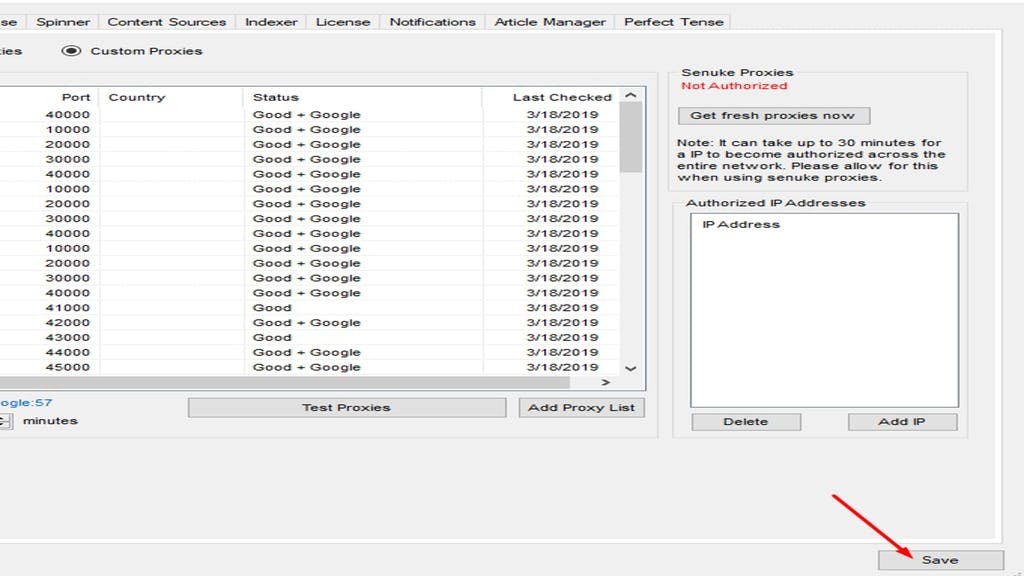Sort by the Status column header
Image resolution: width=1024 pixels, height=576 pixels.
point(362,97)
